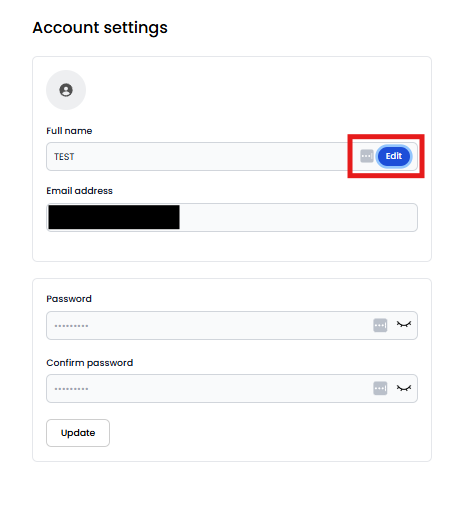The height and width of the screenshot is (518, 452).
Task: Click the blue Edit button
Action: (x=394, y=156)
